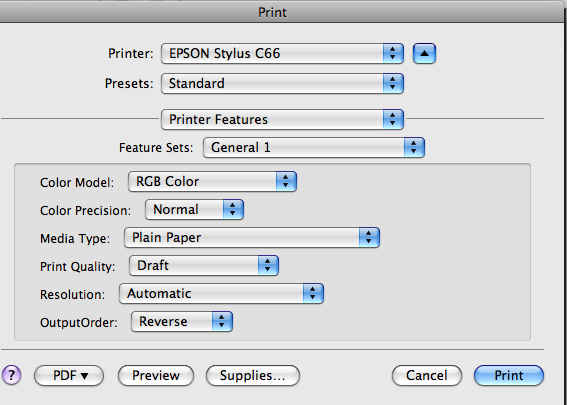Open the Color Precision Normal dropdown
The image size is (567, 405).
point(194,209)
